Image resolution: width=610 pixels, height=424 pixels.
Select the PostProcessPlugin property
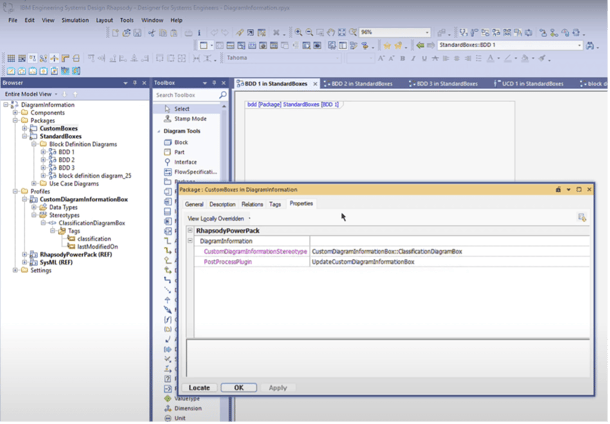point(228,262)
